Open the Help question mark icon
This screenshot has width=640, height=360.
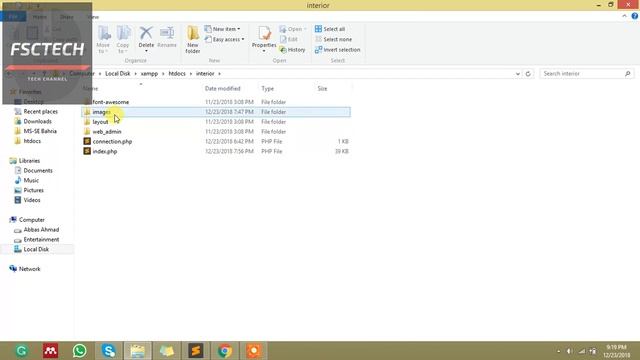635,16
